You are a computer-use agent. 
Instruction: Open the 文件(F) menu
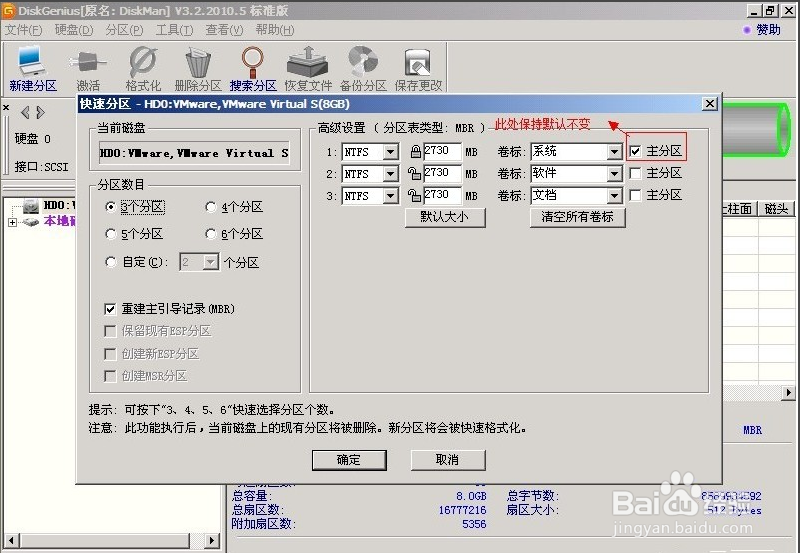[x=23, y=30]
